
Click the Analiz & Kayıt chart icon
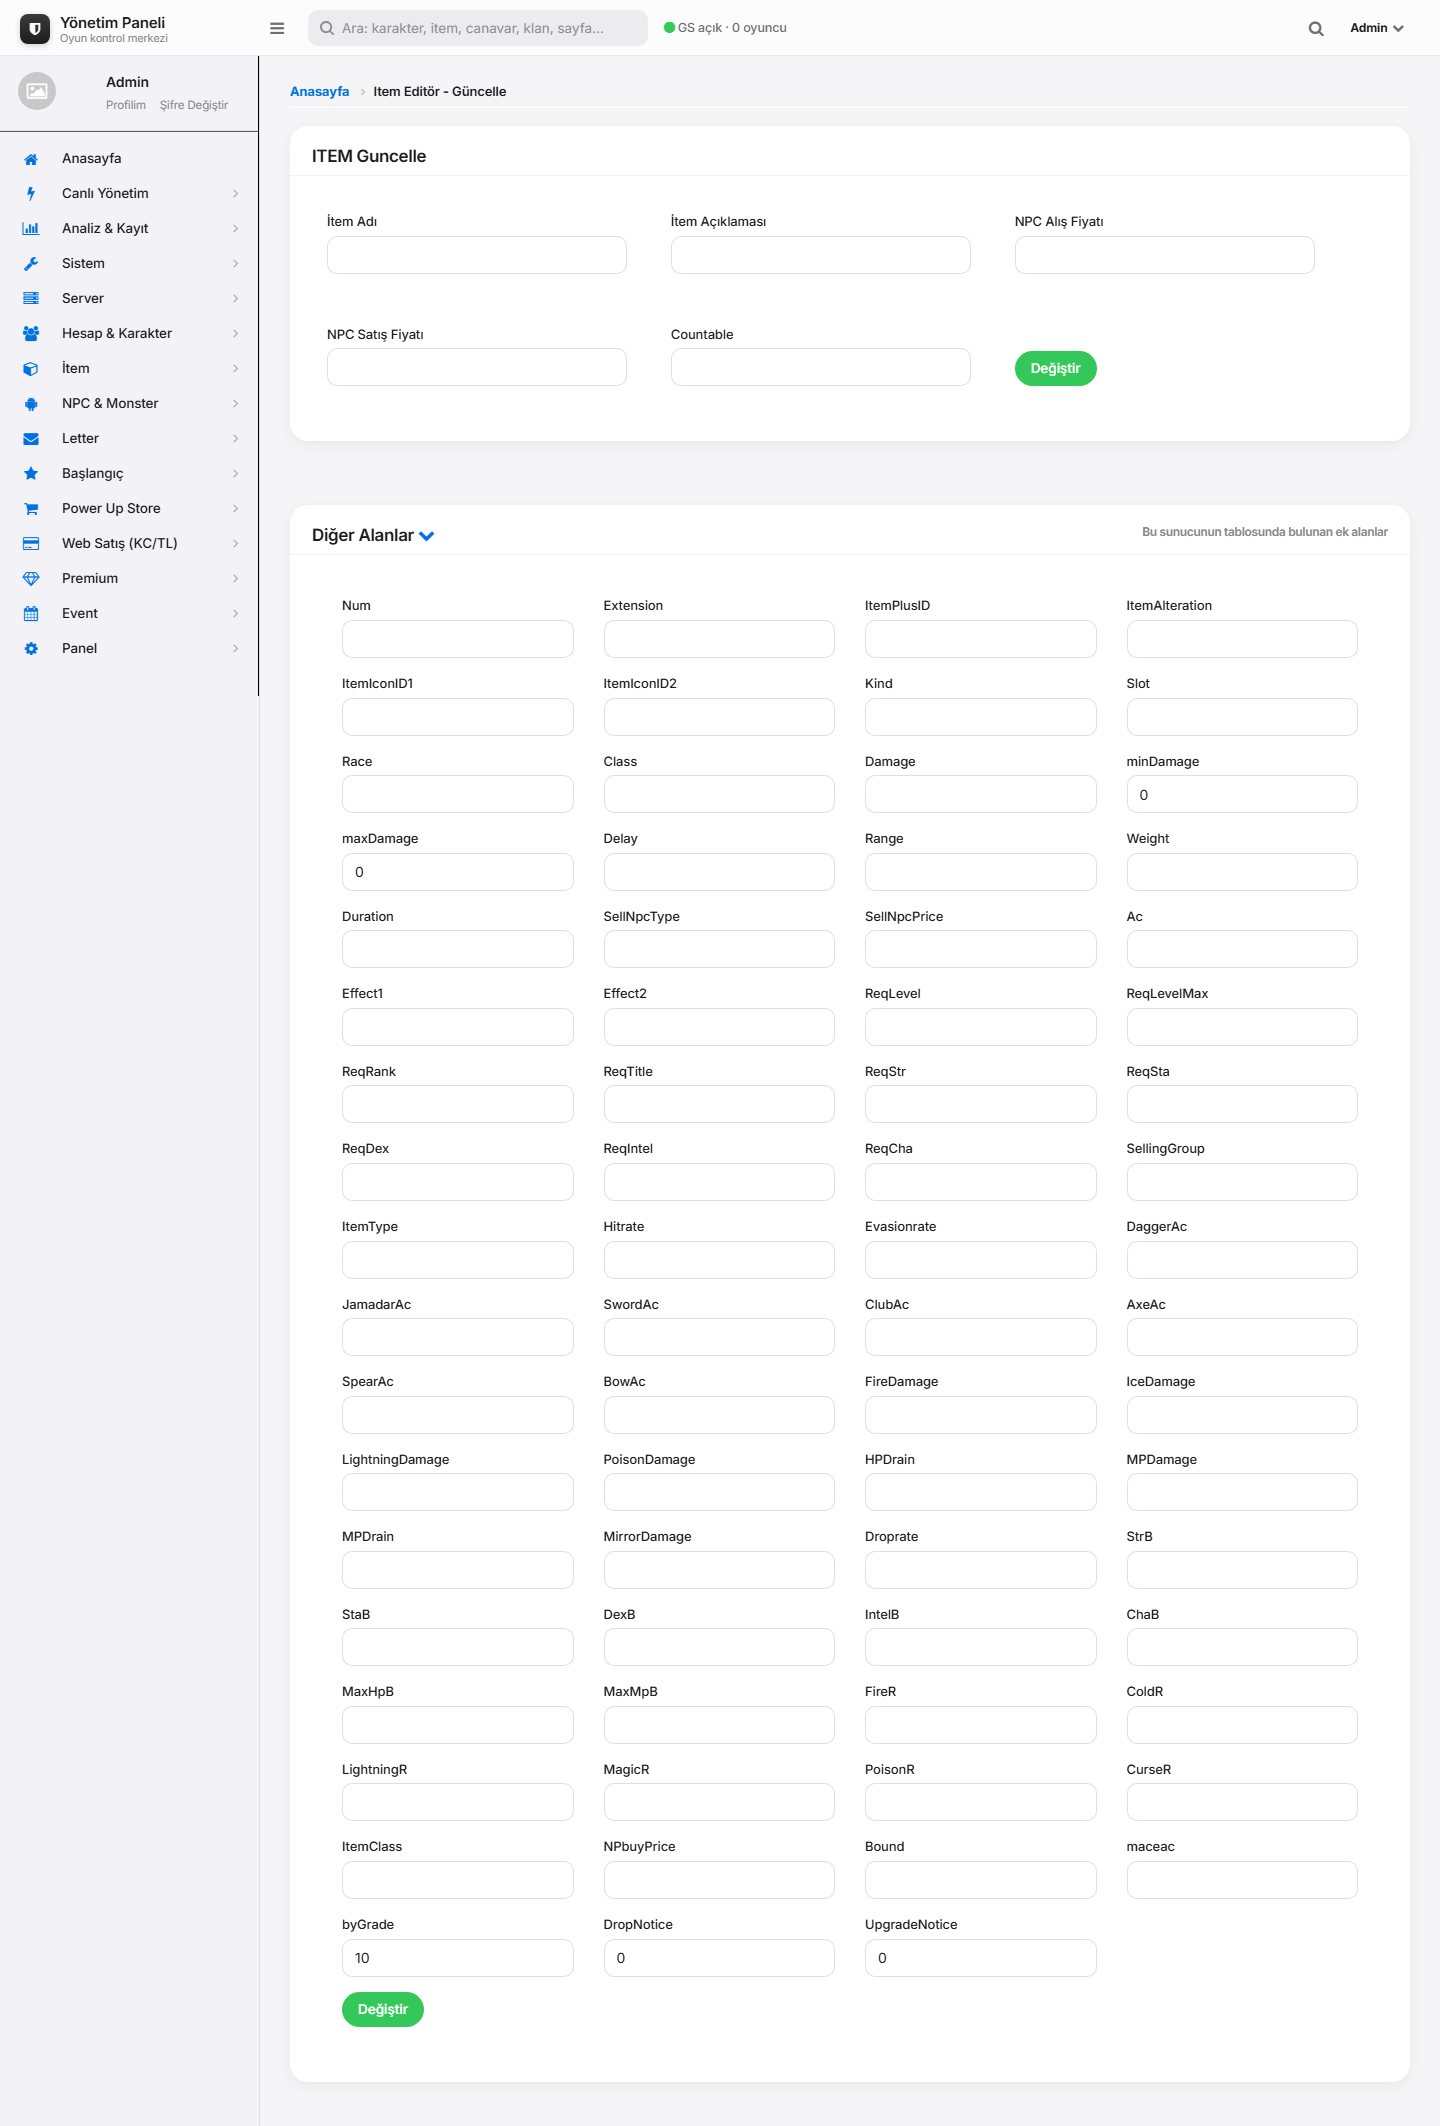(x=31, y=229)
